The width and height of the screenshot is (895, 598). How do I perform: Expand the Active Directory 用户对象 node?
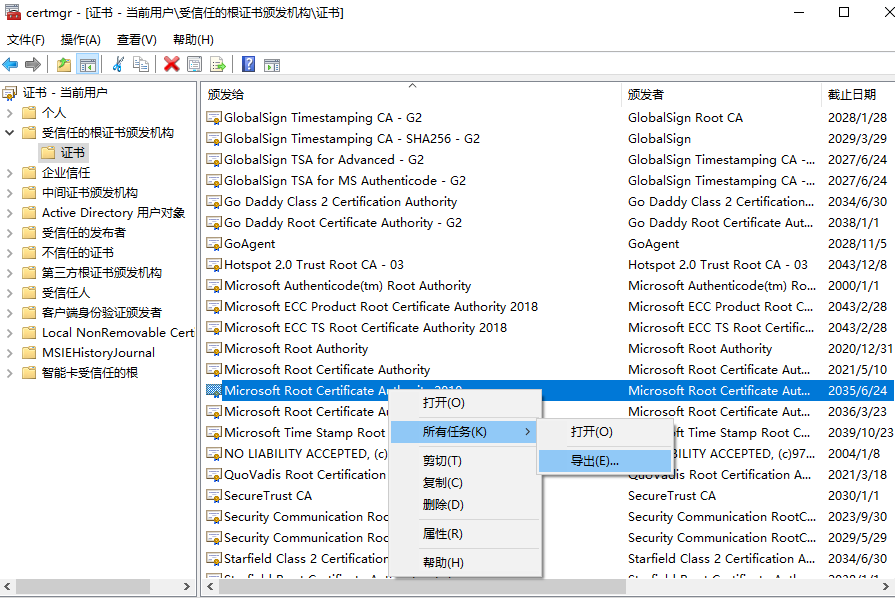(x=10, y=213)
